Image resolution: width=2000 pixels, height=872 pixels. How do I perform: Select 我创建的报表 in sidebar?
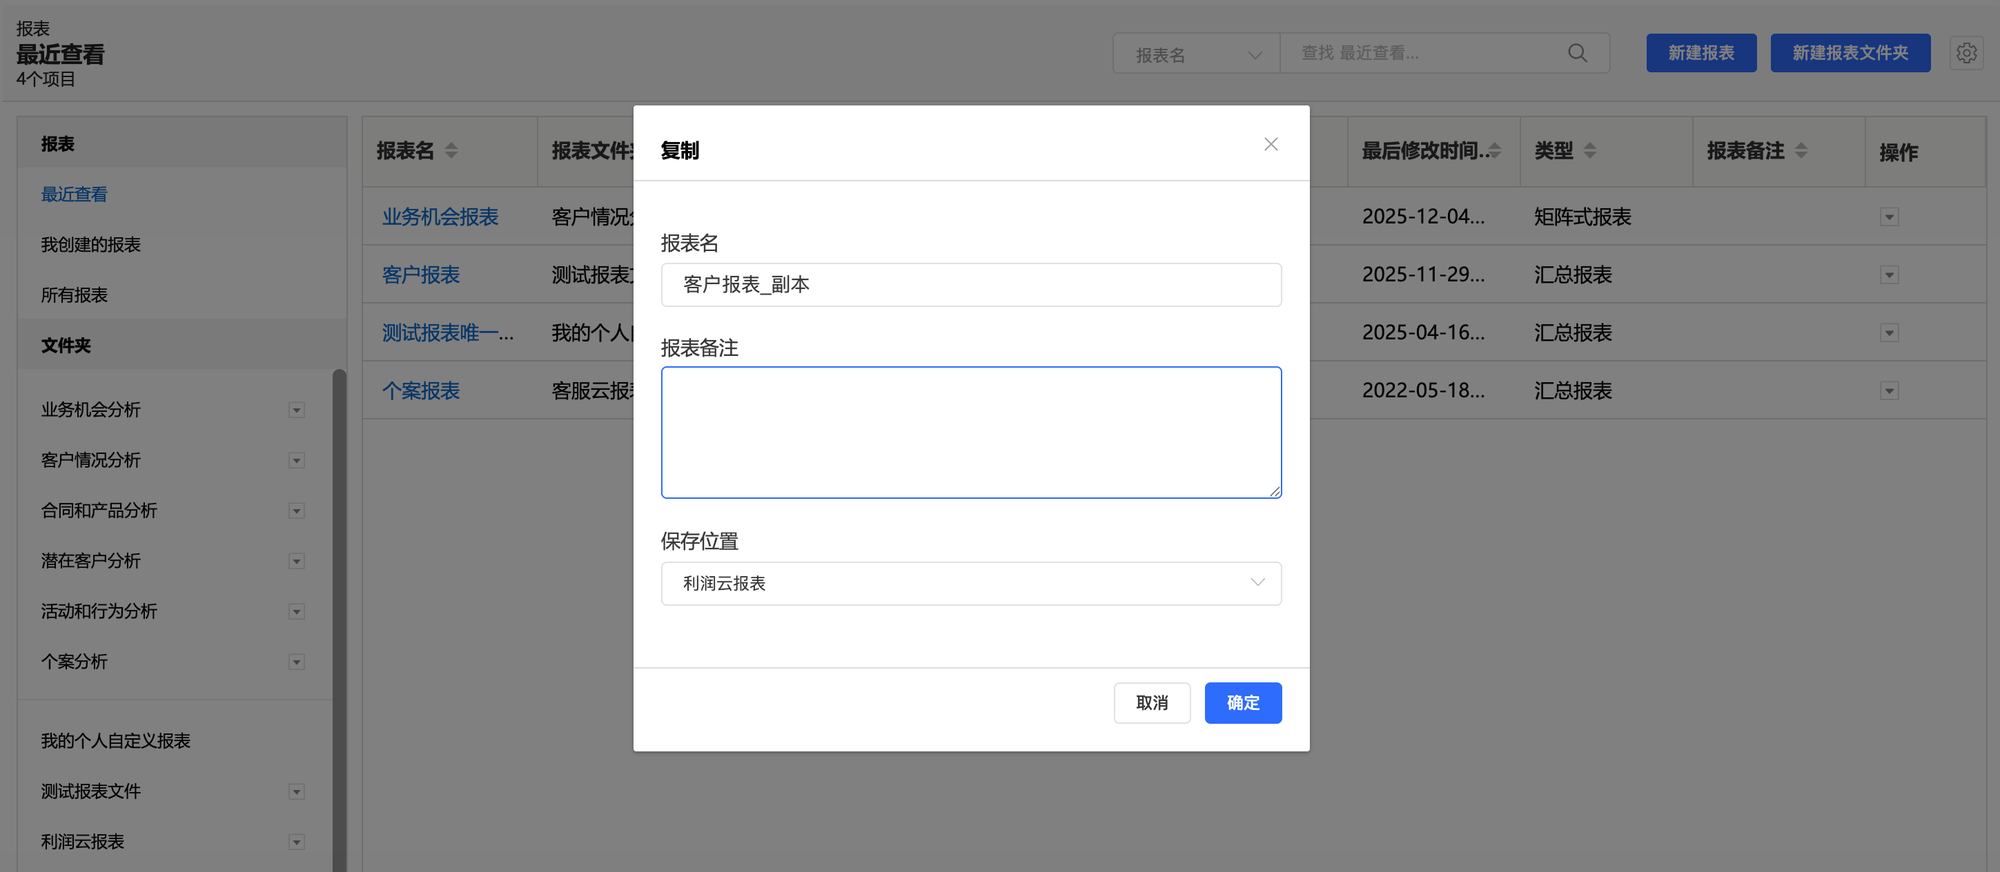click(x=91, y=245)
